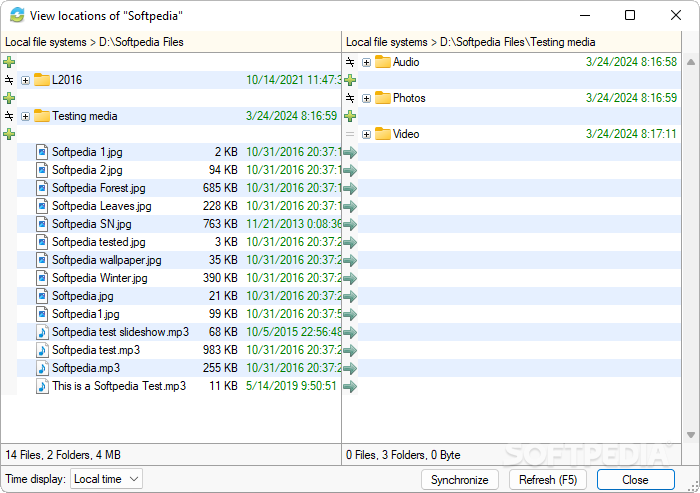700x493 pixels.
Task: Open the Time display dropdown
Action: pos(106,479)
